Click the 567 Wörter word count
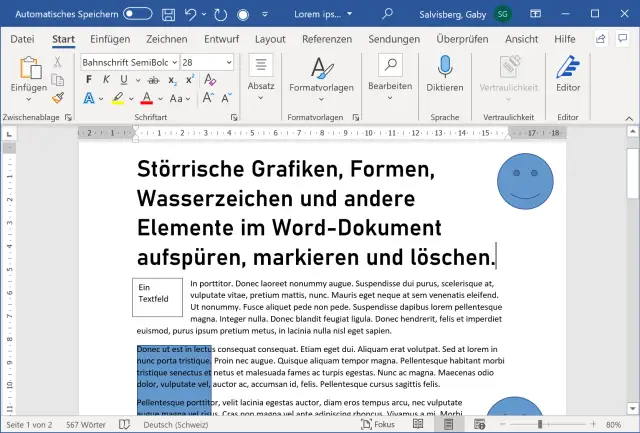The width and height of the screenshot is (640, 433). [x=87, y=424]
